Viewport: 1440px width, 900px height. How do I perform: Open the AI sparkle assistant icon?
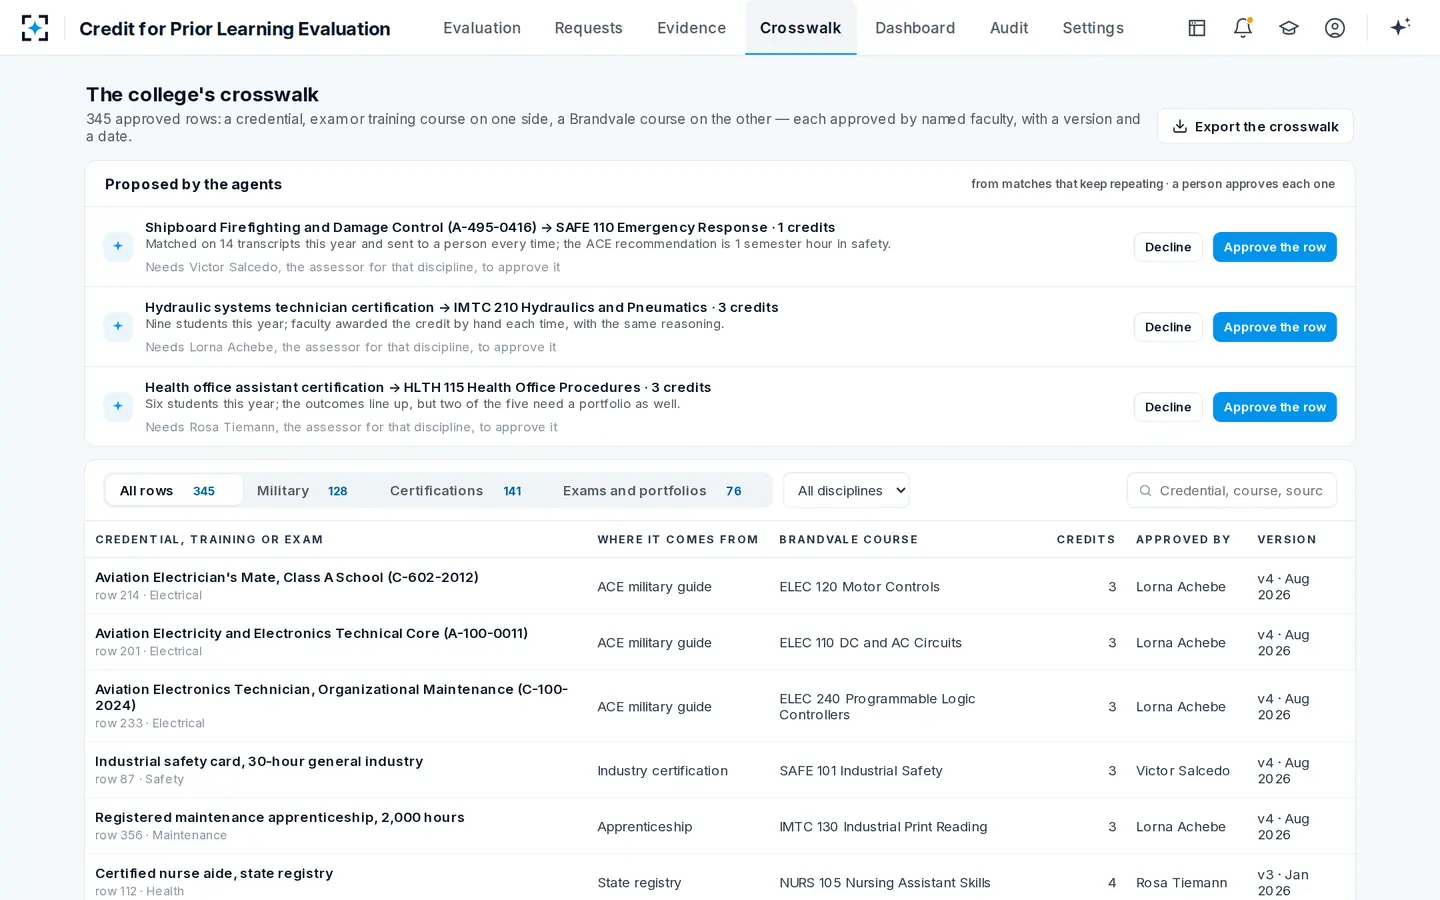[x=1400, y=27]
